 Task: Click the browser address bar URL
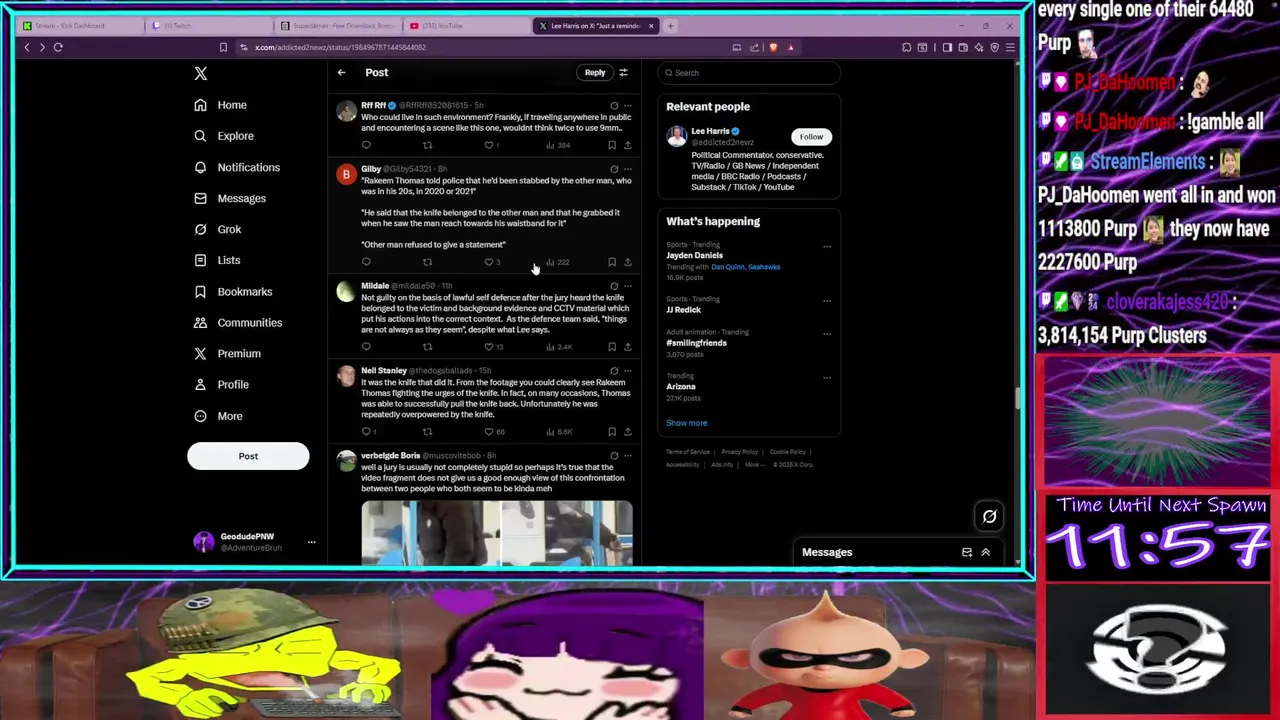(340, 47)
